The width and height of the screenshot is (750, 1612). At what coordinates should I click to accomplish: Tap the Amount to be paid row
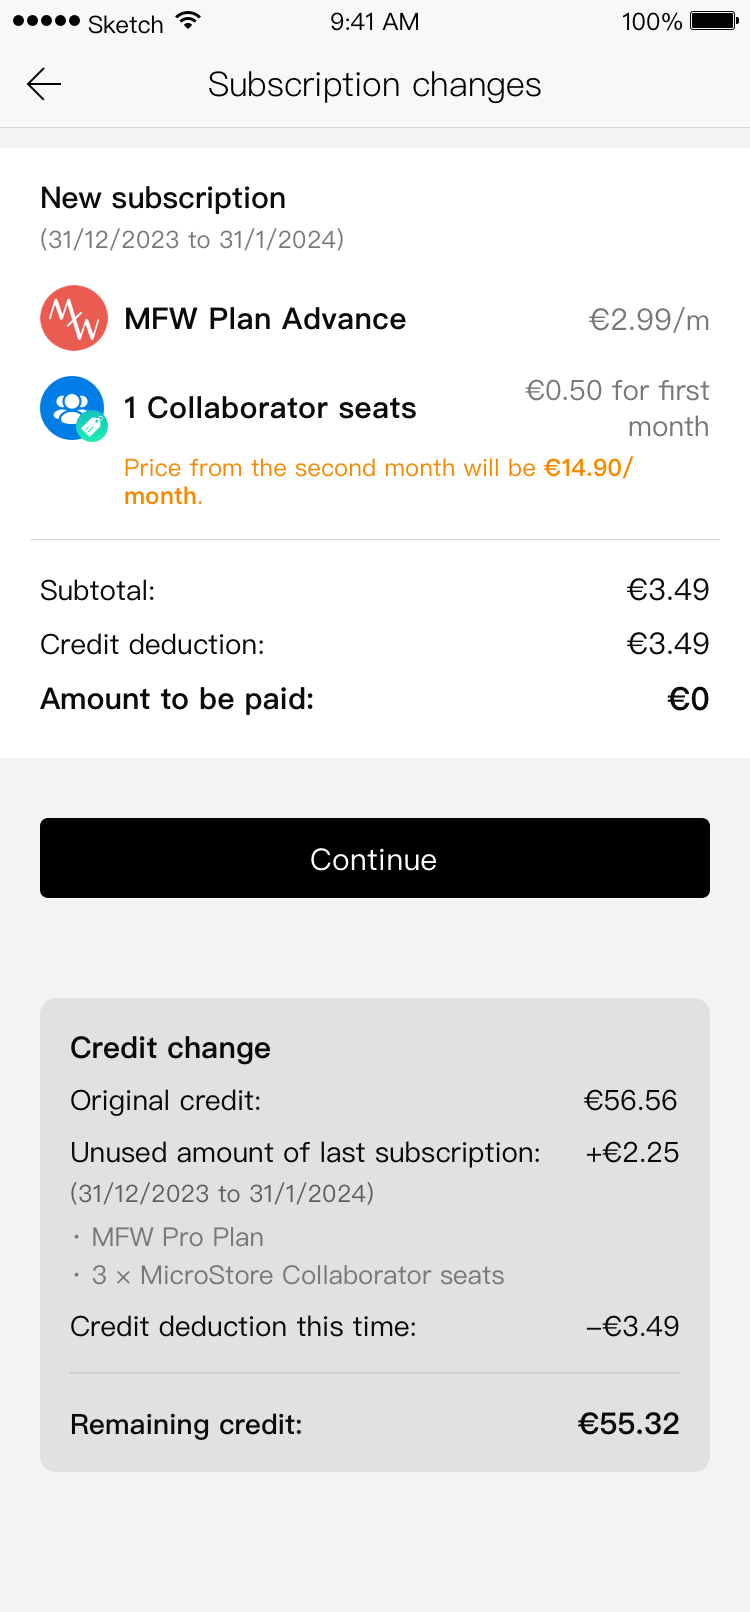pyautogui.click(x=374, y=699)
